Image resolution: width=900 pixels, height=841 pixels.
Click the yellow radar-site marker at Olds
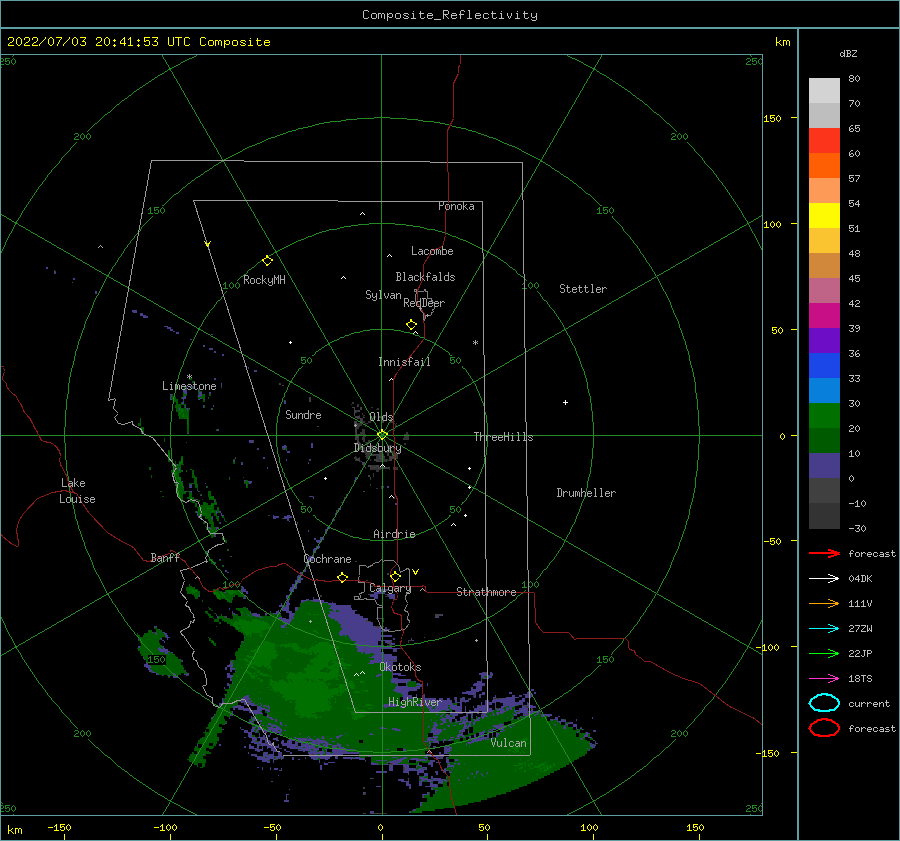click(x=382, y=435)
